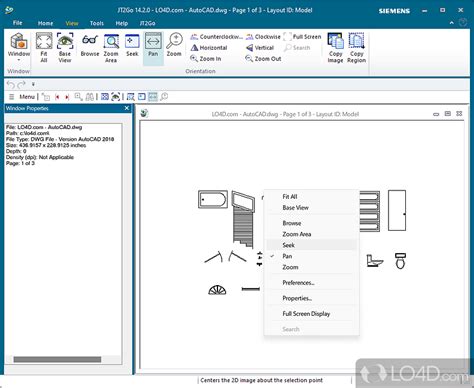474x388 pixels.
Task: Open the Tools ribbon tab
Action: coord(97,23)
